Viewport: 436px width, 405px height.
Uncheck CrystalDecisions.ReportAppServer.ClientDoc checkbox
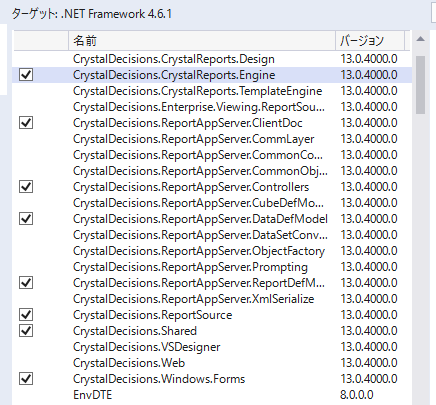pos(26,123)
